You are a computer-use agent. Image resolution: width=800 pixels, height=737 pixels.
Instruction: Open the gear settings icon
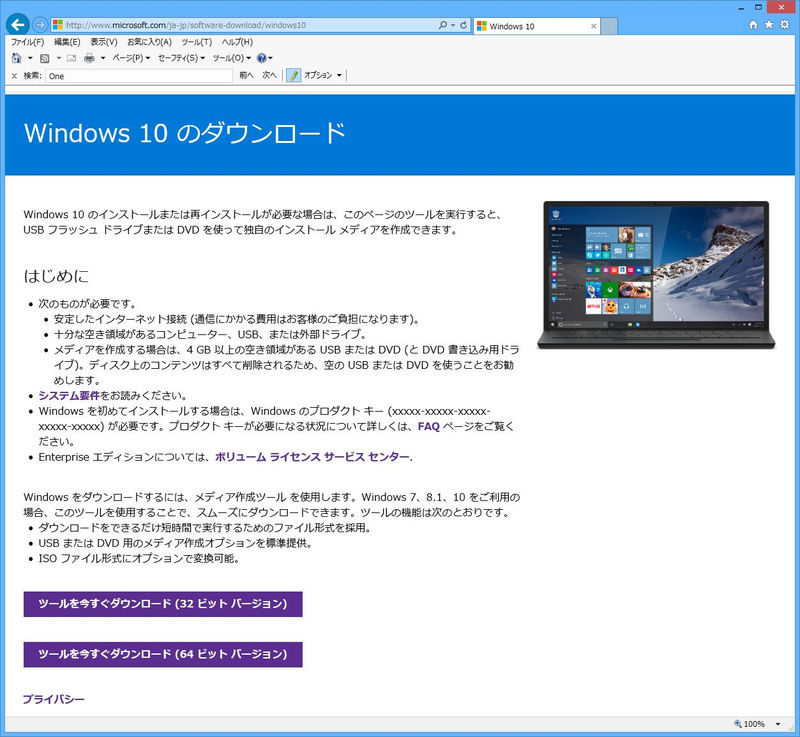(x=785, y=24)
